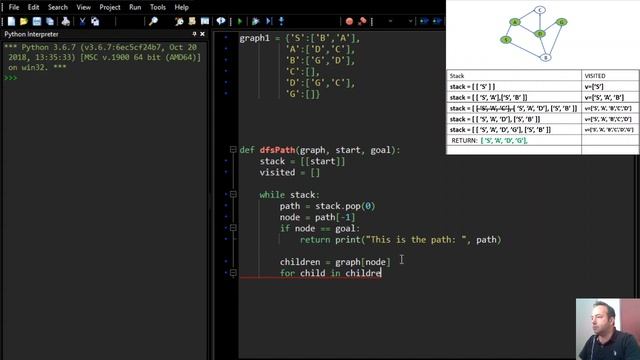
Task: Click the 'stack.pop(0)' code text
Action: [345, 206]
